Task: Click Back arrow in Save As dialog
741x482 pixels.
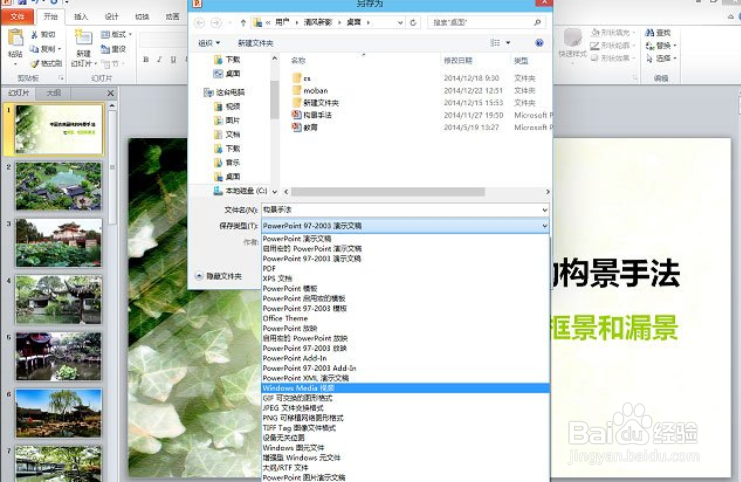Action: click(x=200, y=23)
